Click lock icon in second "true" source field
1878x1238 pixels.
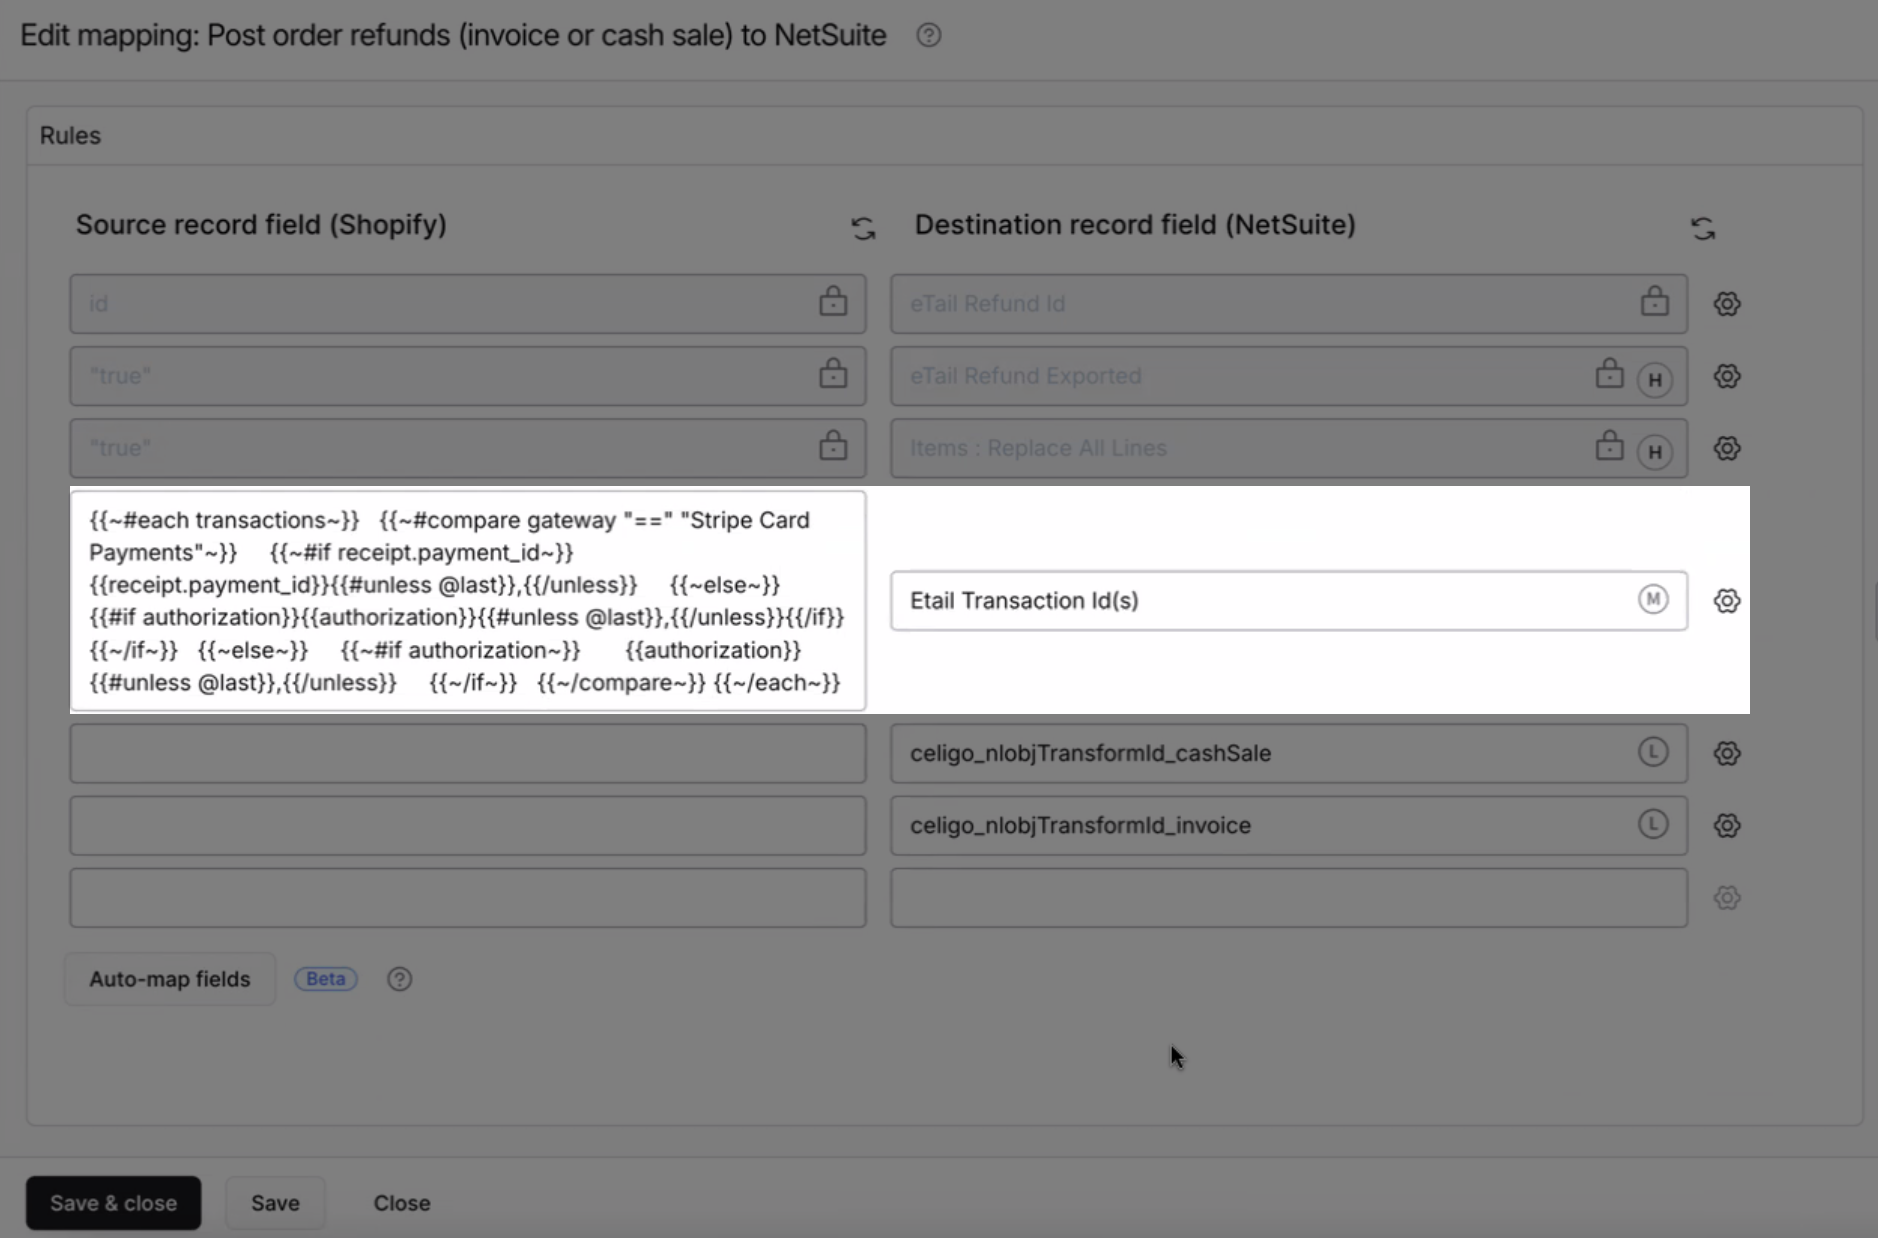point(833,445)
